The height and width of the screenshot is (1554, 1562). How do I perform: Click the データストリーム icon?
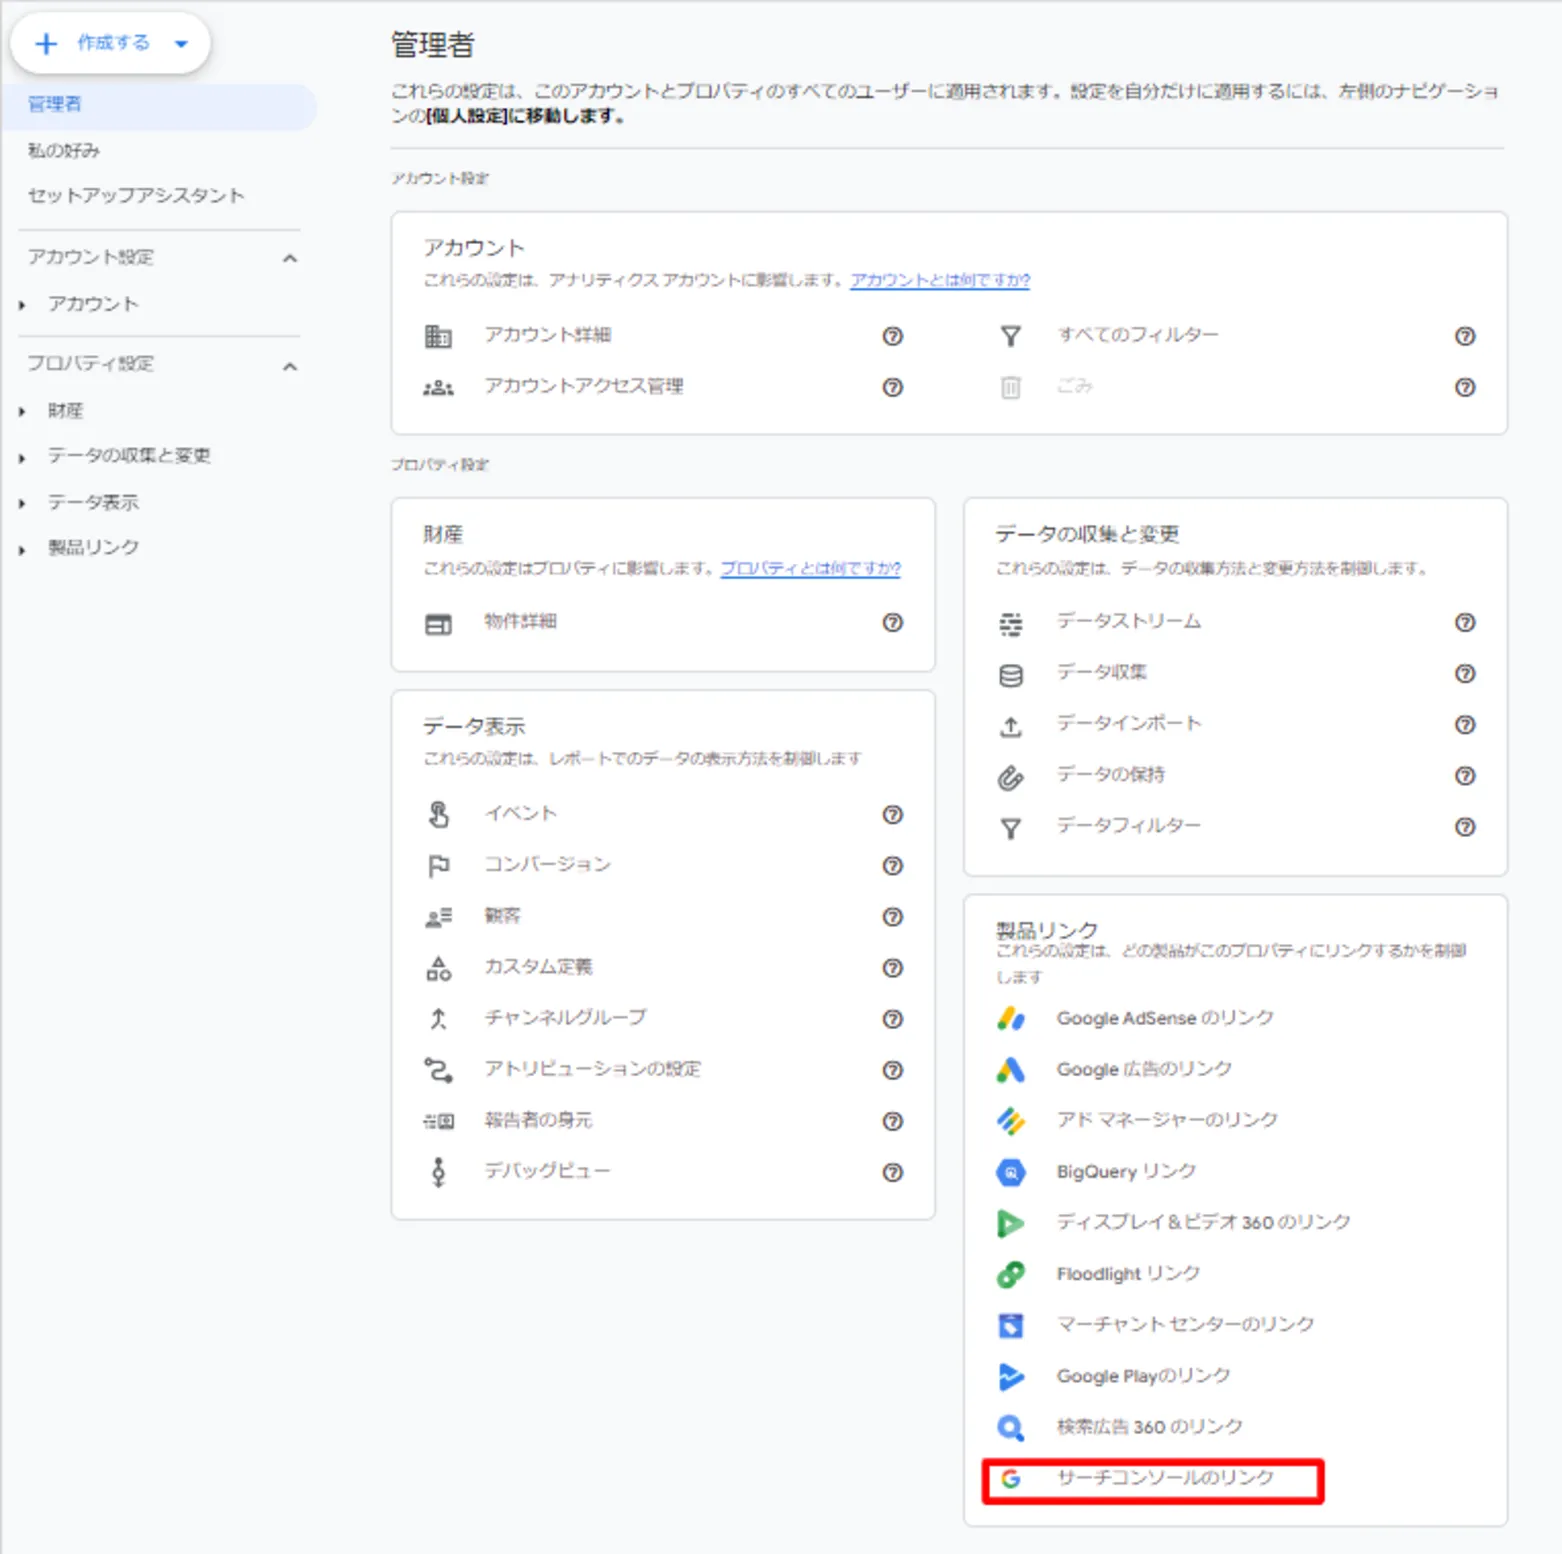click(x=1011, y=624)
